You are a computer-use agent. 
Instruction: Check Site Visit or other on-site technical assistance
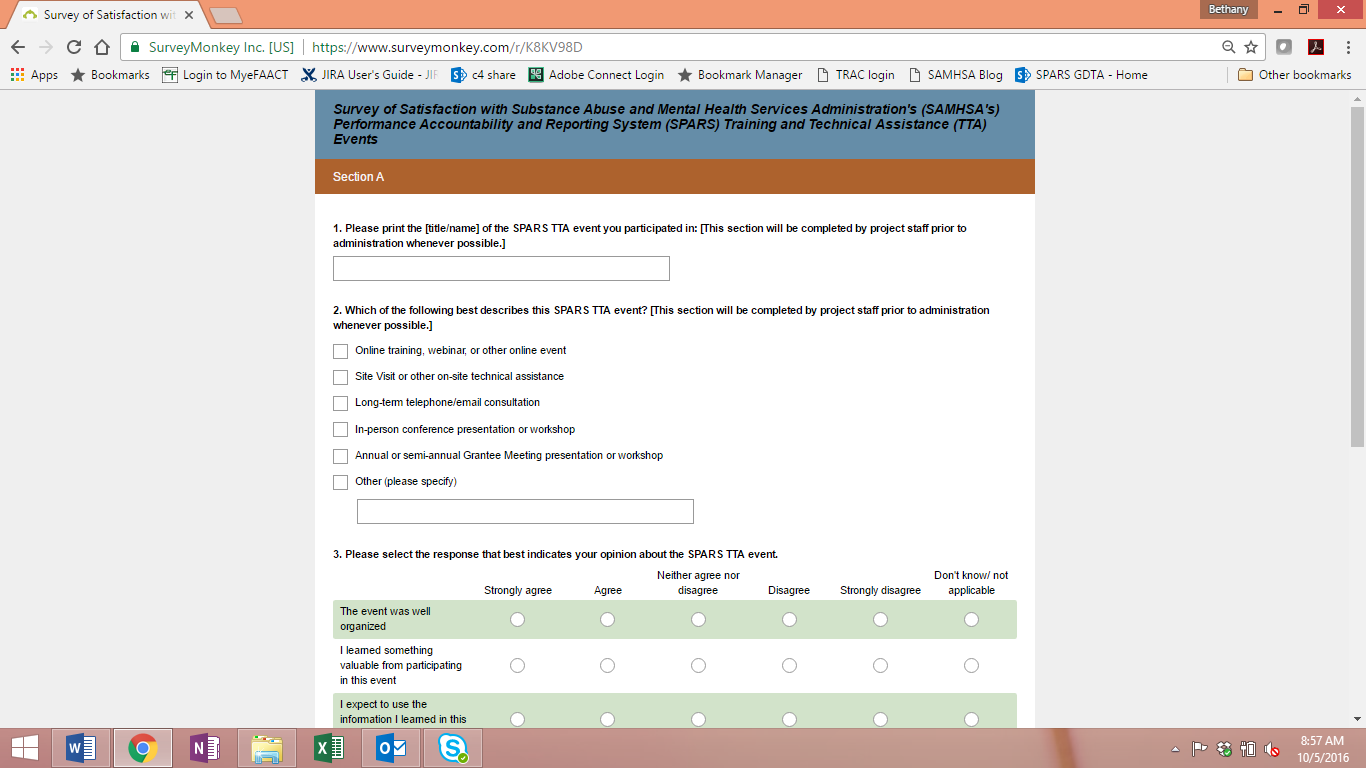point(341,377)
